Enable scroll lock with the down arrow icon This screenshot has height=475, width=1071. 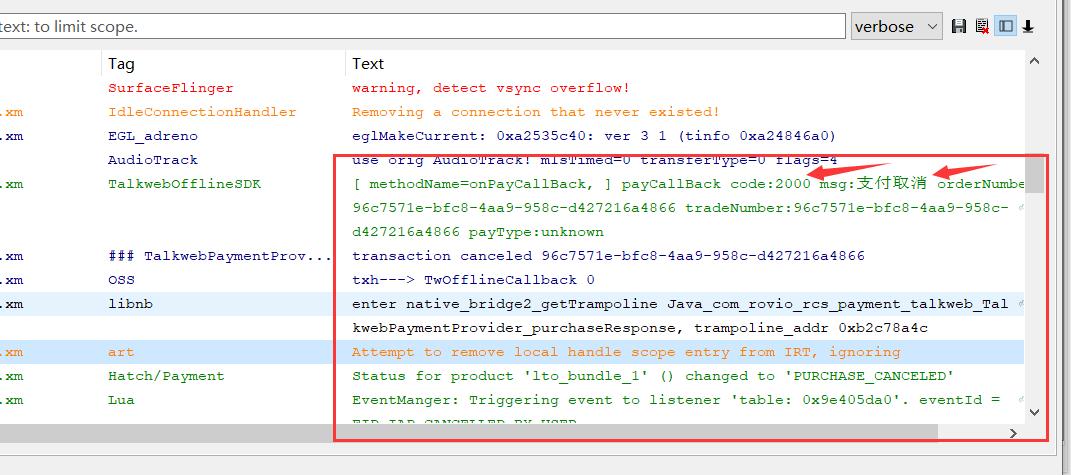pos(1028,27)
